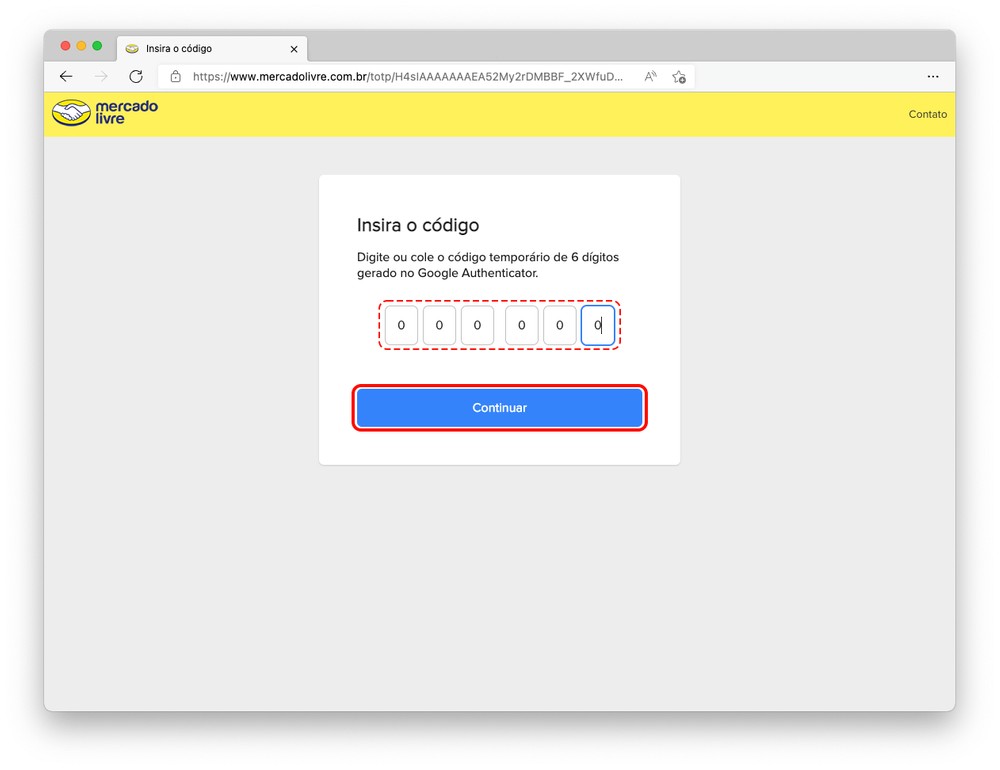The image size is (1000, 770).
Task: Click the third digit code box
Action: (477, 325)
